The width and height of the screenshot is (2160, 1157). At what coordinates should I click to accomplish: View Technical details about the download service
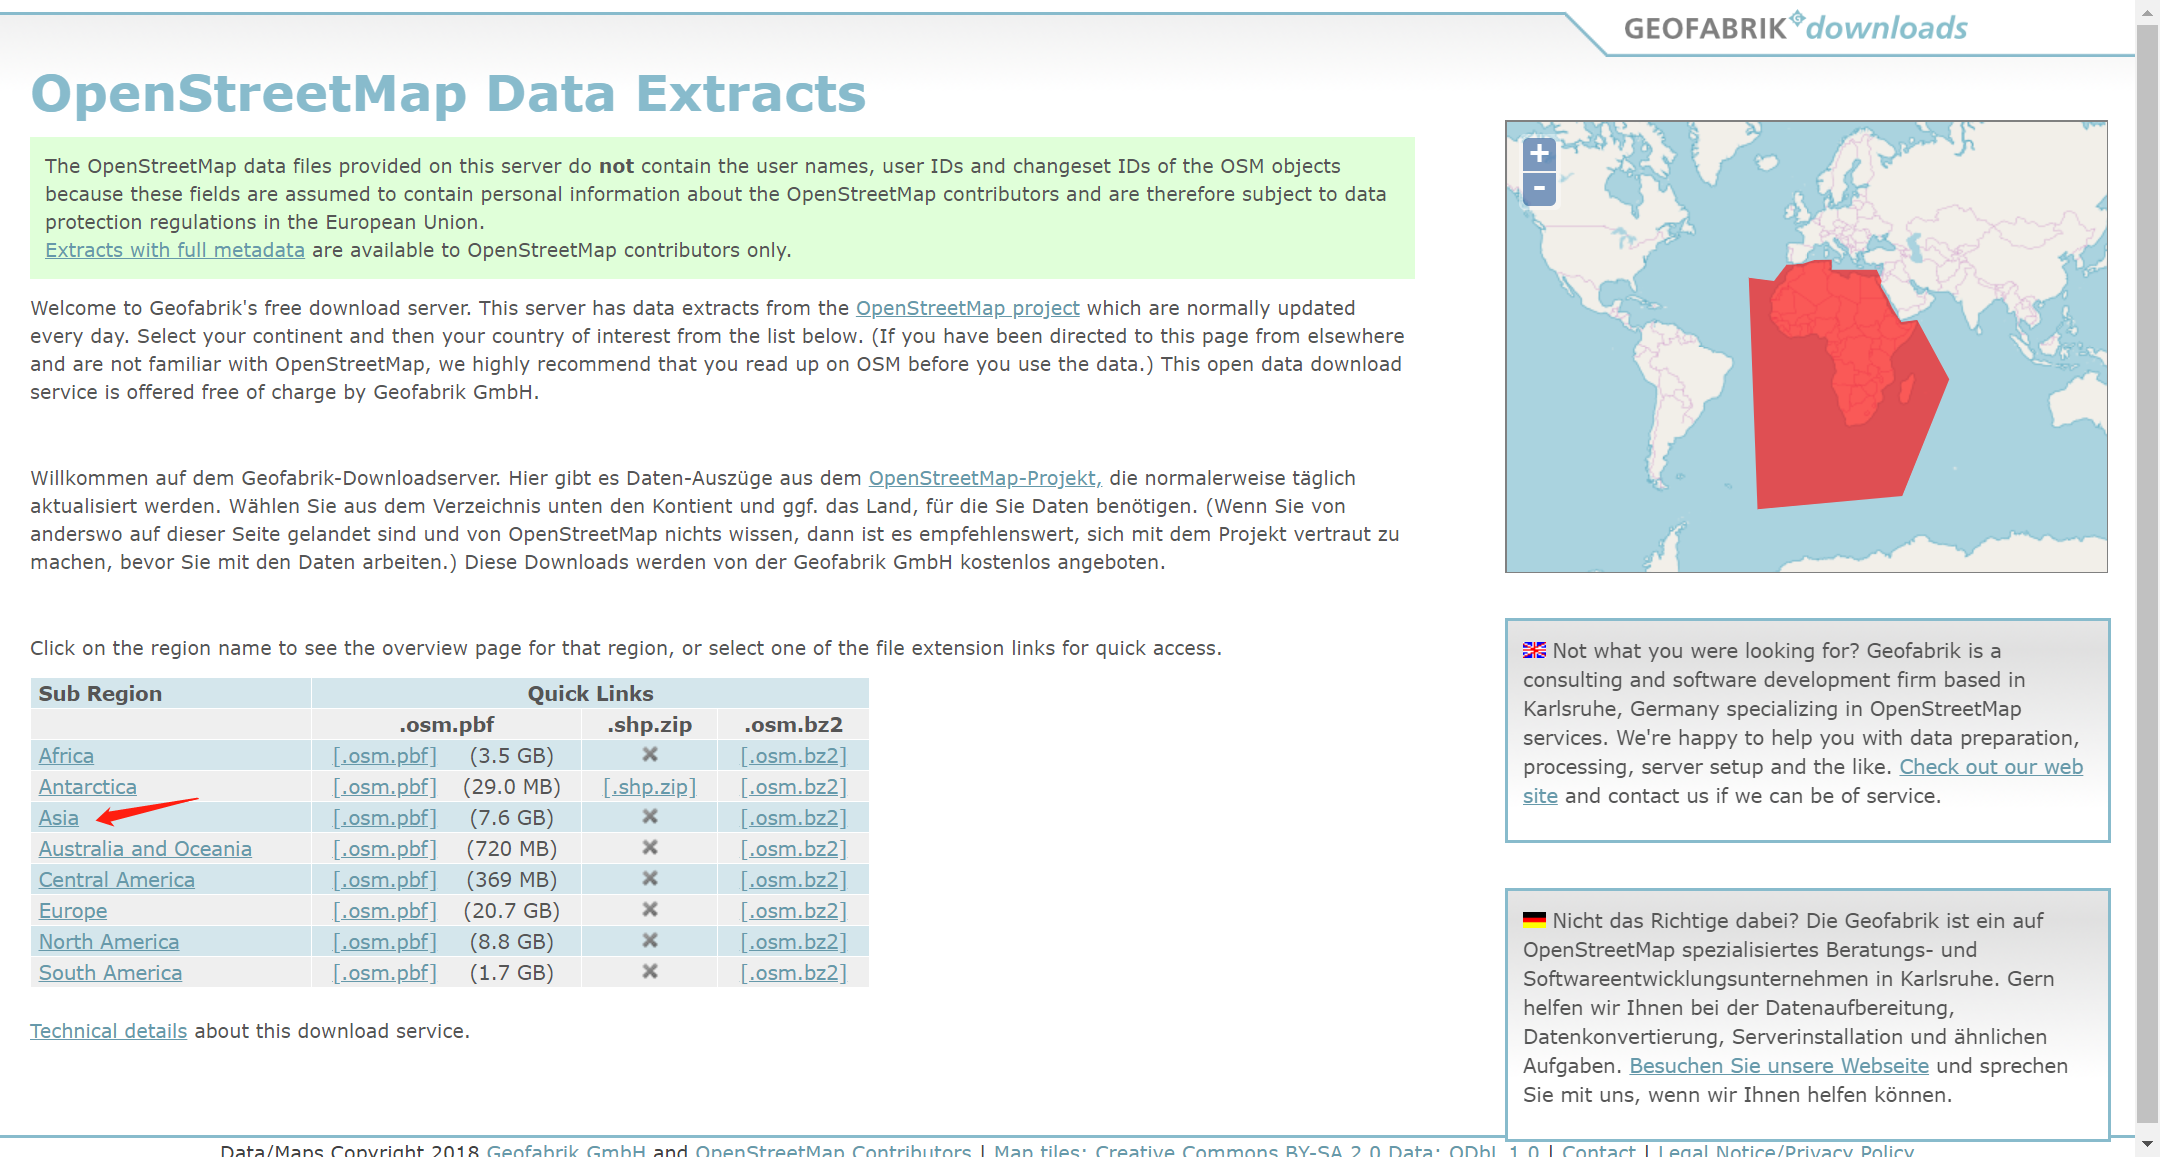click(109, 1030)
